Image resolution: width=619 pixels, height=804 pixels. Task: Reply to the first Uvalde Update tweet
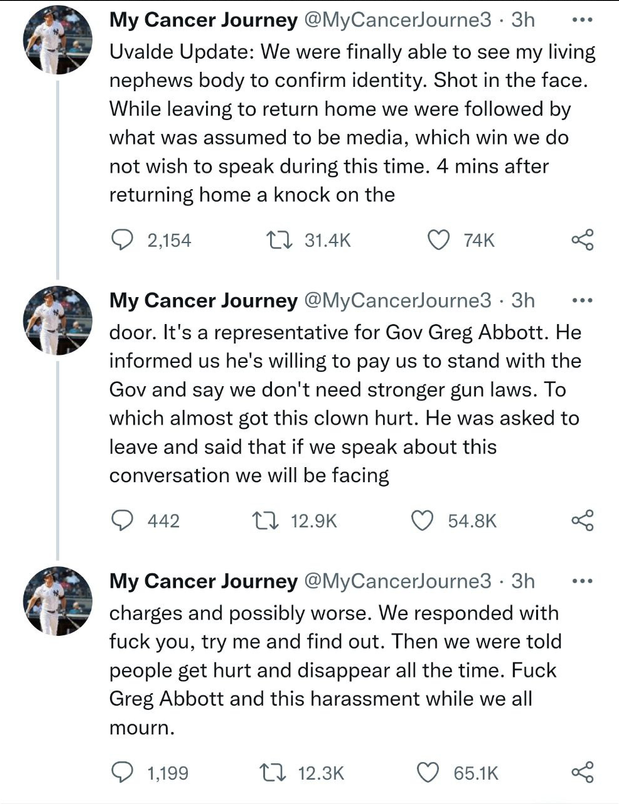[x=121, y=240]
